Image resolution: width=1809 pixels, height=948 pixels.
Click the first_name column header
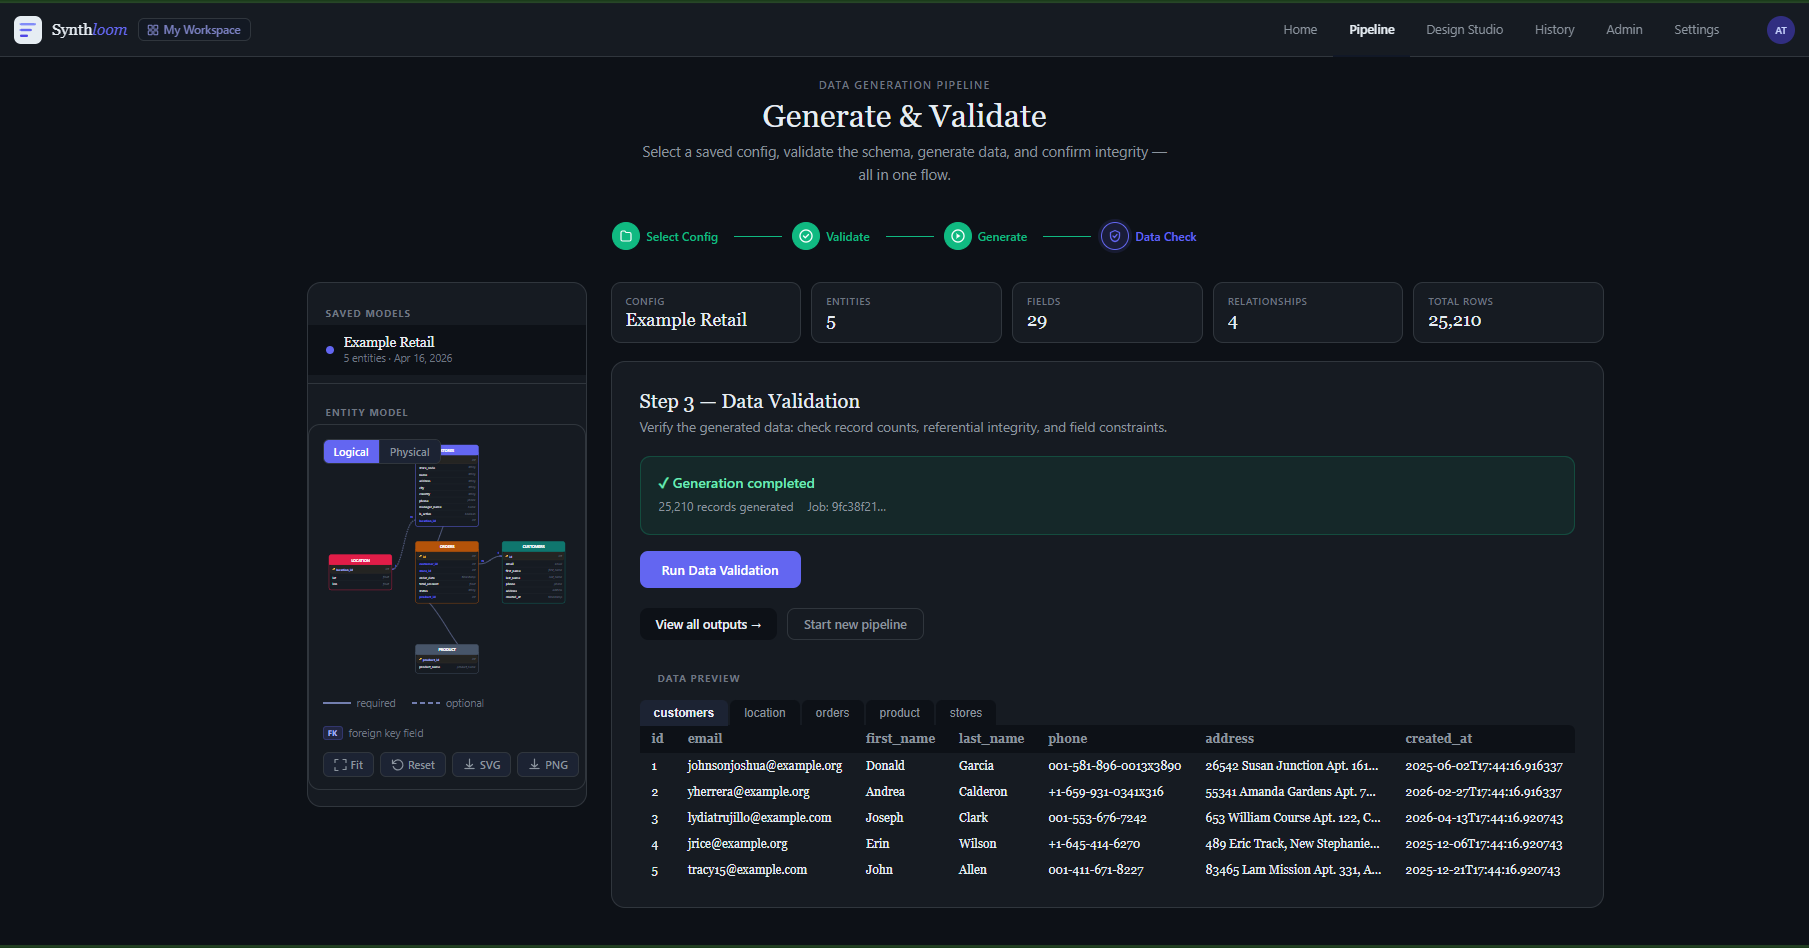tap(900, 739)
